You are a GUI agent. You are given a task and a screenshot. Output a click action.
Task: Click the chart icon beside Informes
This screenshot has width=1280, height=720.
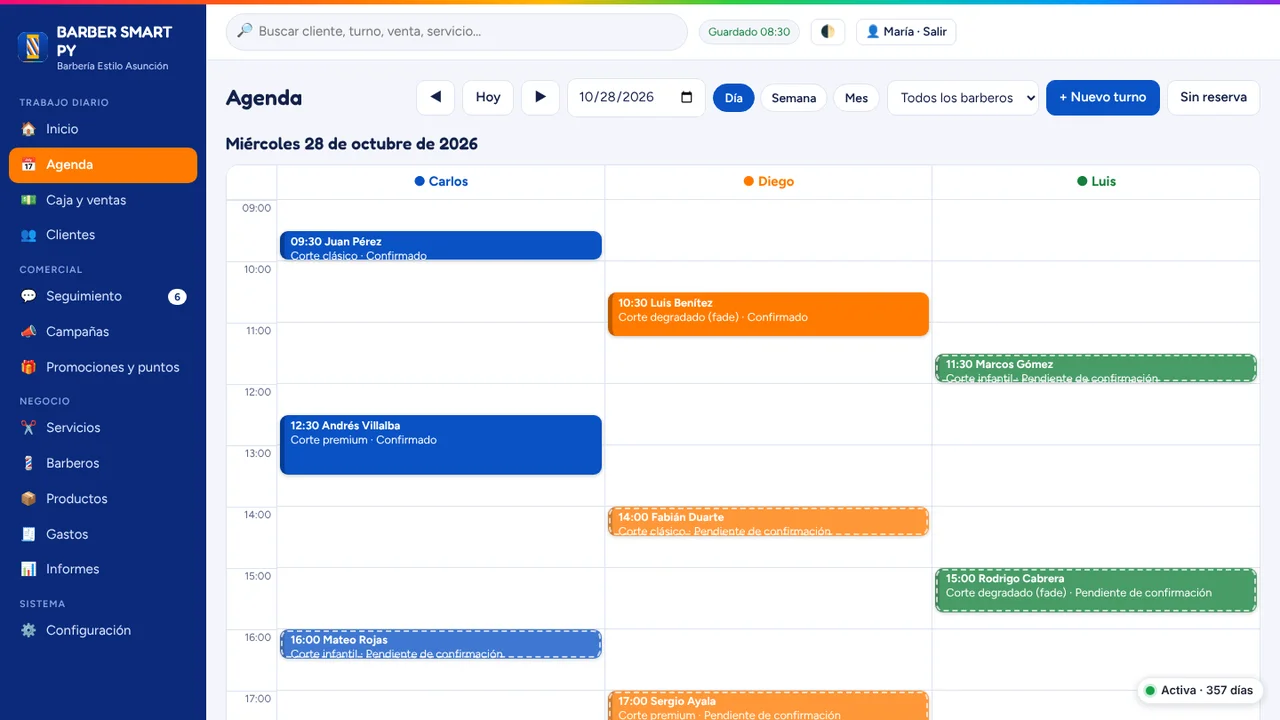[28, 569]
